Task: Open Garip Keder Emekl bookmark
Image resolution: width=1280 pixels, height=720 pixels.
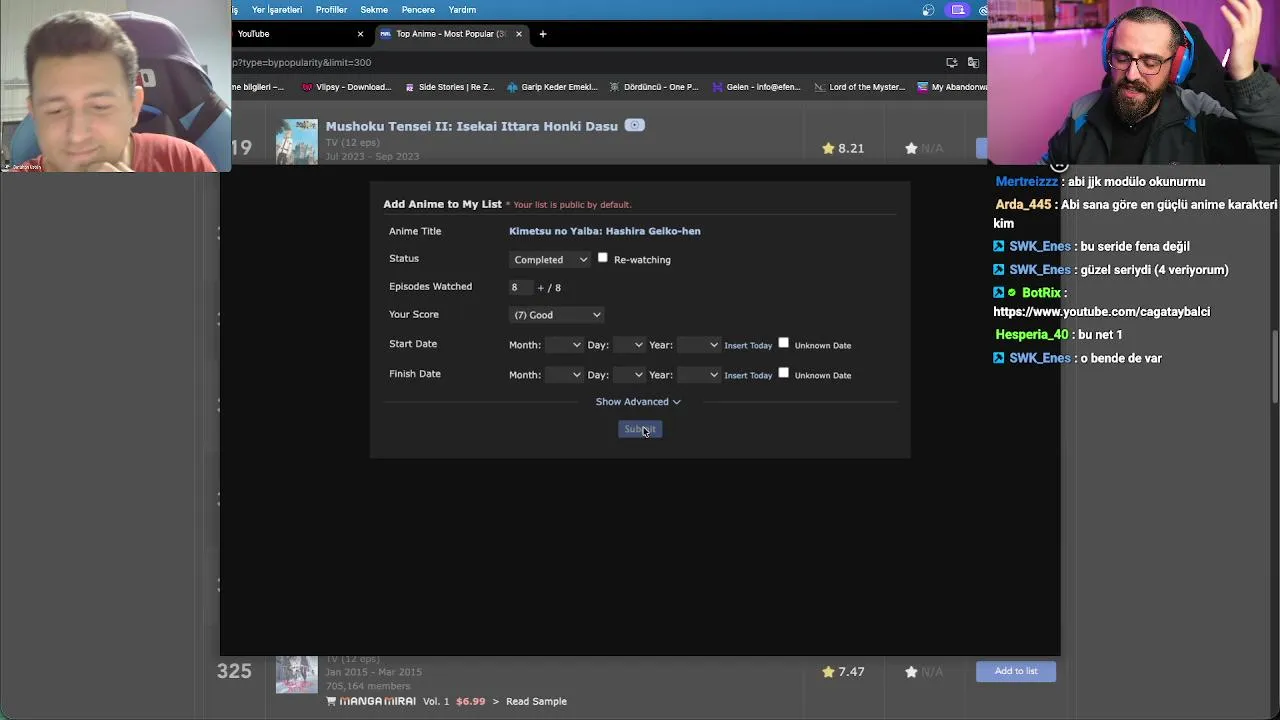Action: click(x=552, y=87)
